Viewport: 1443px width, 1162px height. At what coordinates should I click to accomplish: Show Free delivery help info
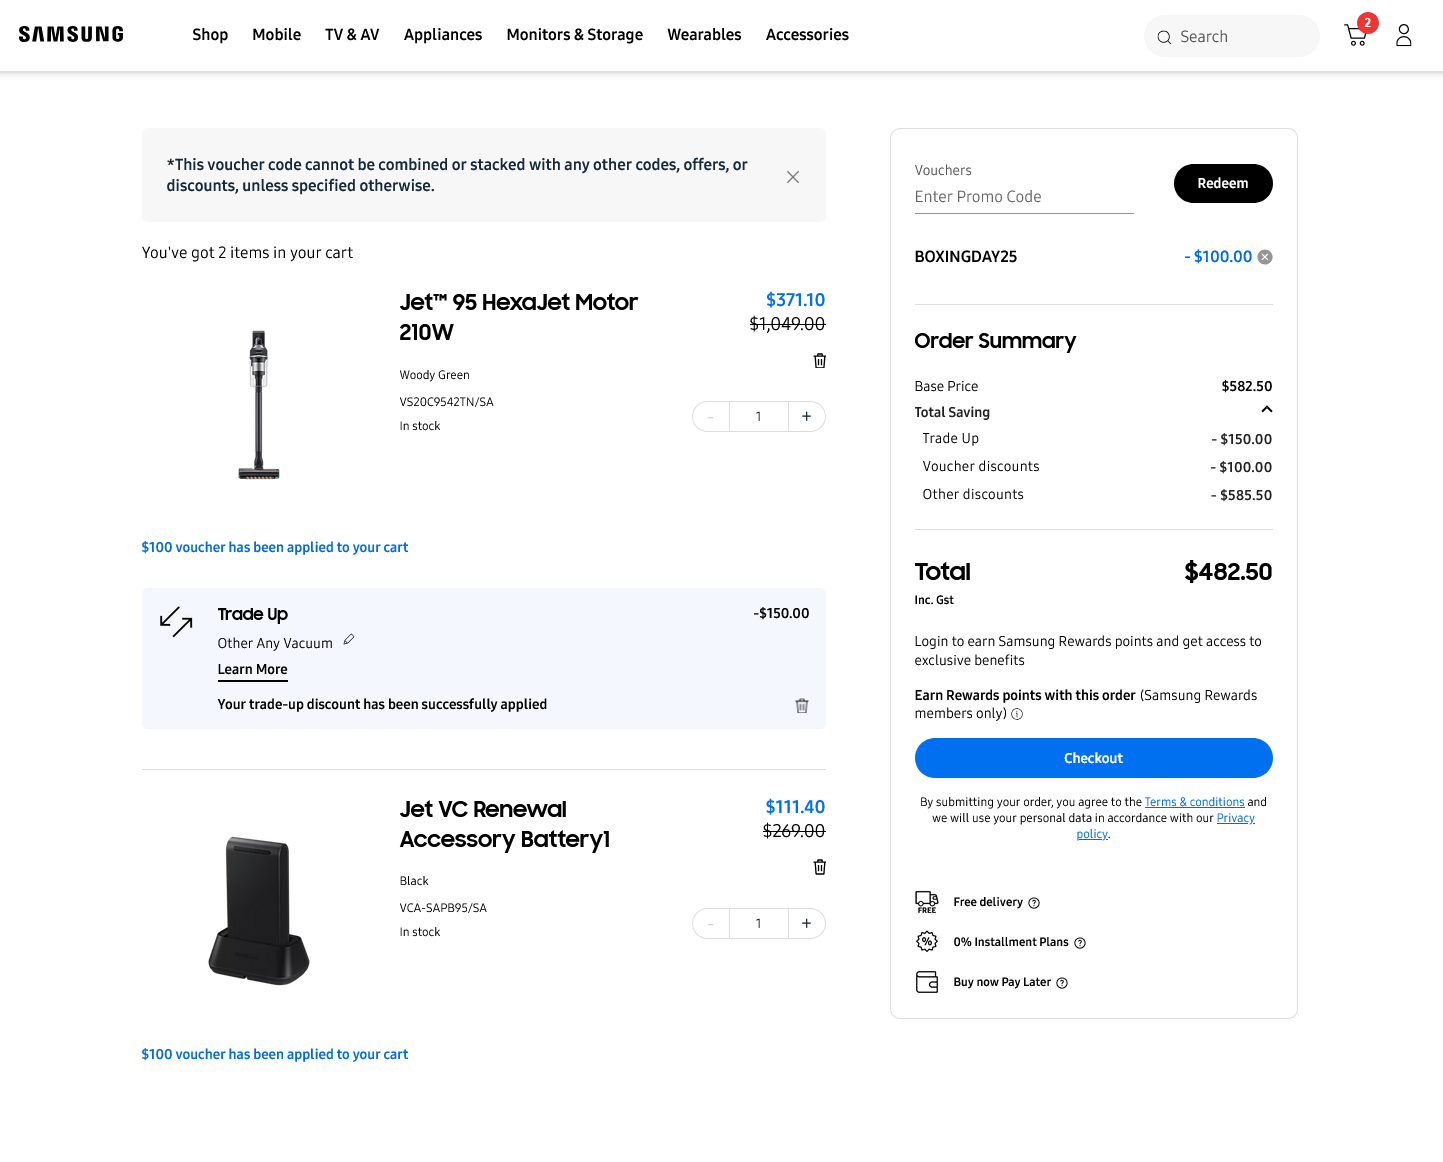(x=1034, y=903)
